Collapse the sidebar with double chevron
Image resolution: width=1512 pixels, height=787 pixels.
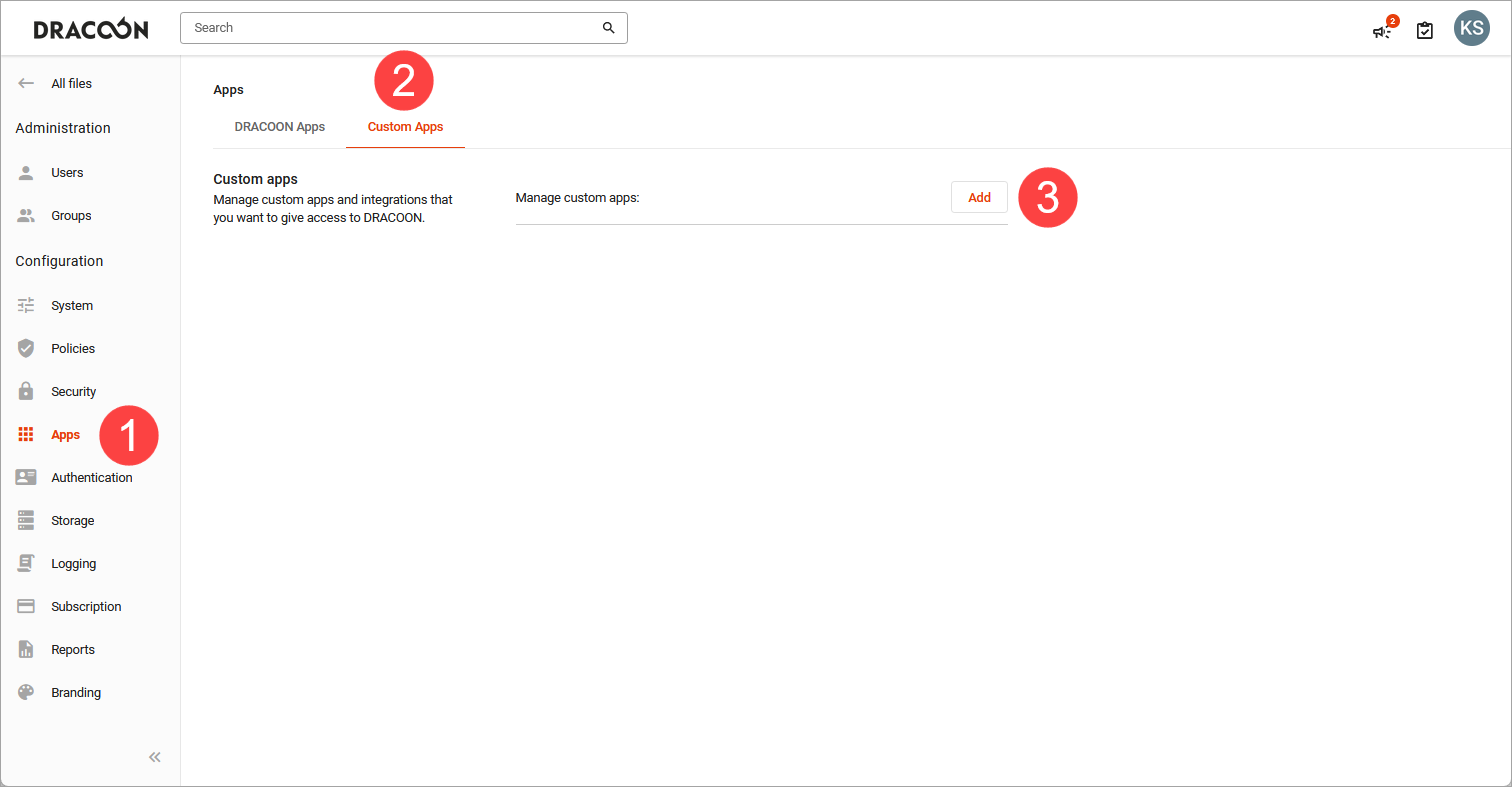point(155,757)
